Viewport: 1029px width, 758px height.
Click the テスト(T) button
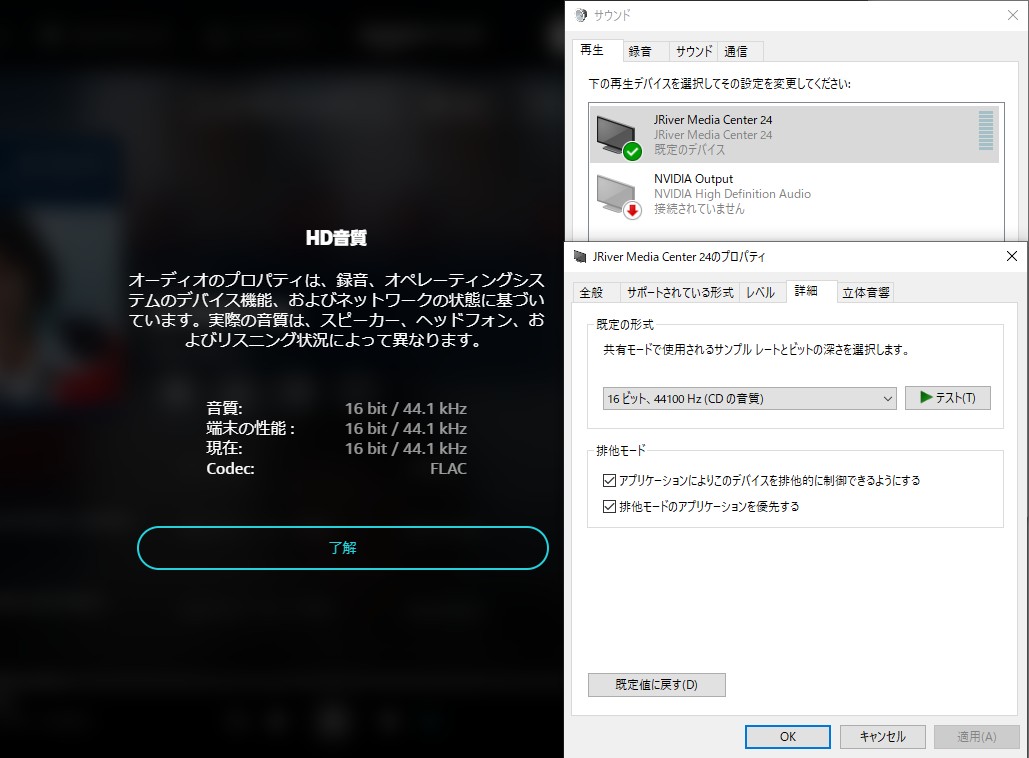coord(948,398)
